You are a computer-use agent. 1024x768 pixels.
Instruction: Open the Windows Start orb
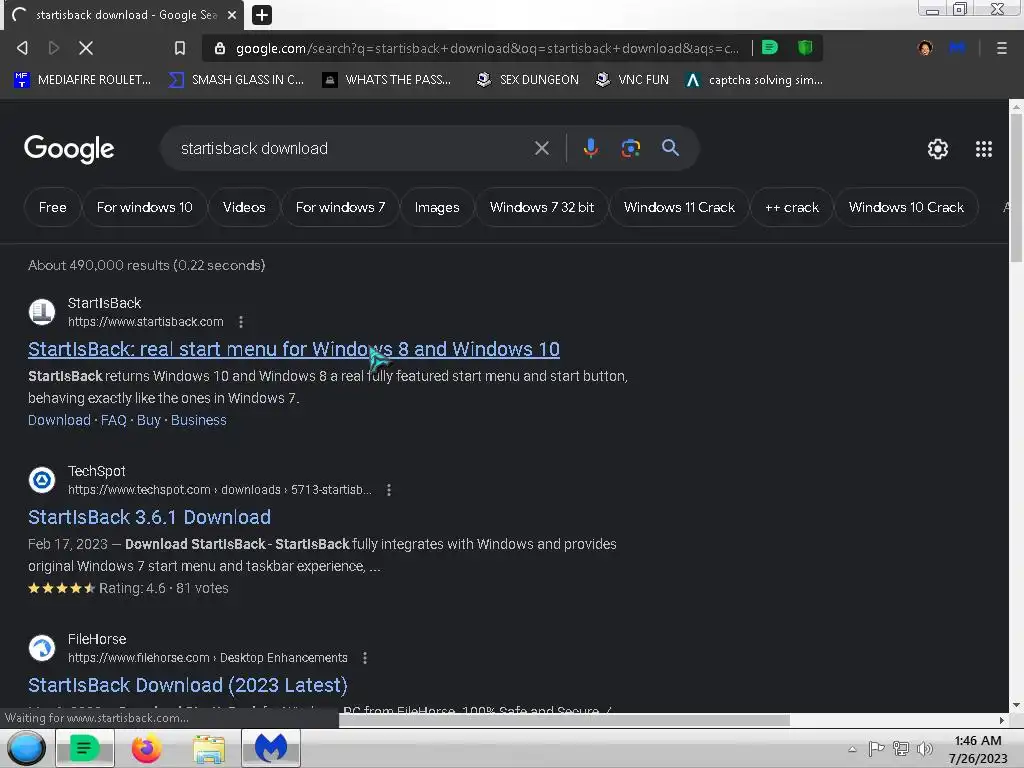tap(26, 748)
